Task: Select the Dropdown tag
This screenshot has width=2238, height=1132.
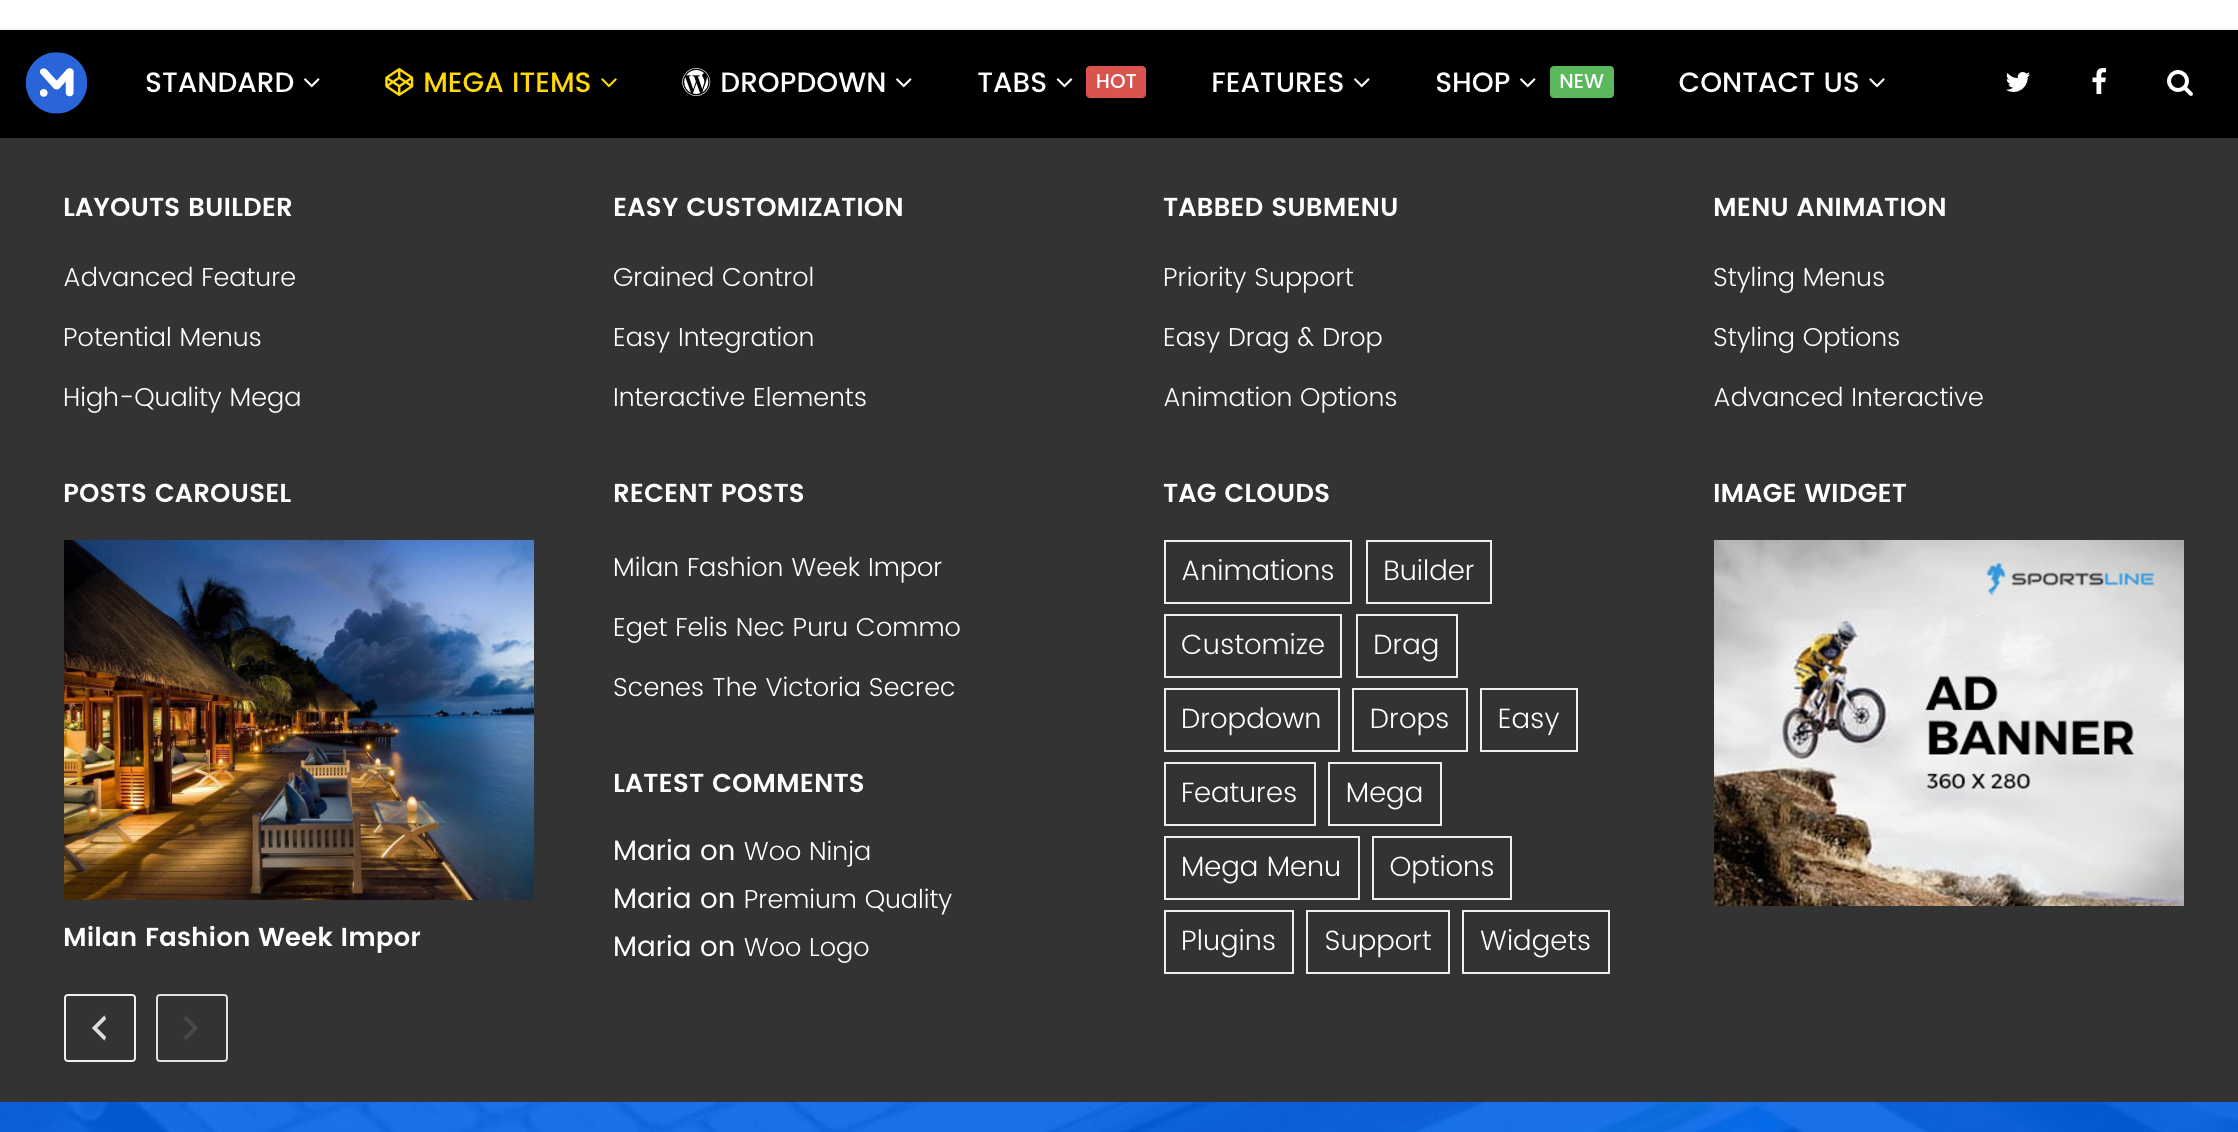Action: coord(1251,719)
